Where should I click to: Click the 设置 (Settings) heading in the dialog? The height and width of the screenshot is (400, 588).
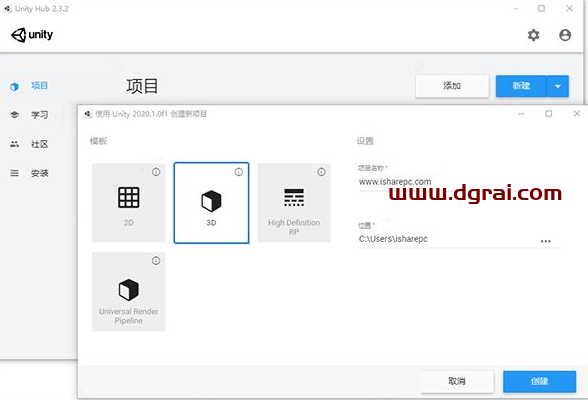click(365, 141)
